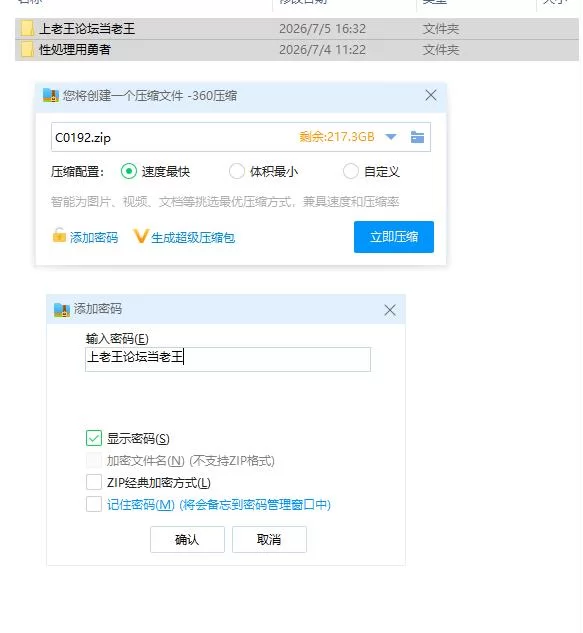This screenshot has height=633, width=583.
Task: Tick the 记住密码(M) checkbox
Action: tap(94, 504)
